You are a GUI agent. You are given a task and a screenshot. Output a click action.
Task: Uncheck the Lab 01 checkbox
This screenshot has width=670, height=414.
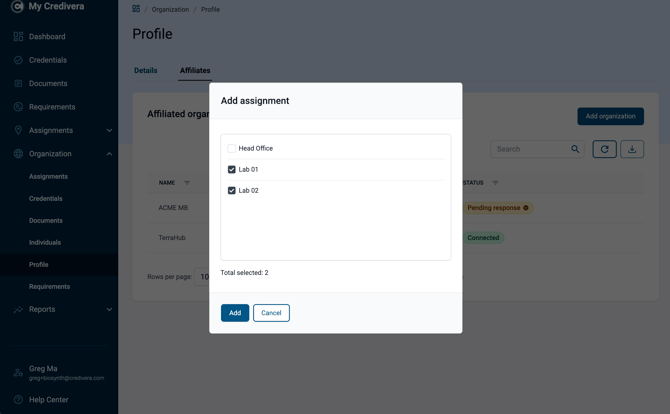pyautogui.click(x=232, y=170)
